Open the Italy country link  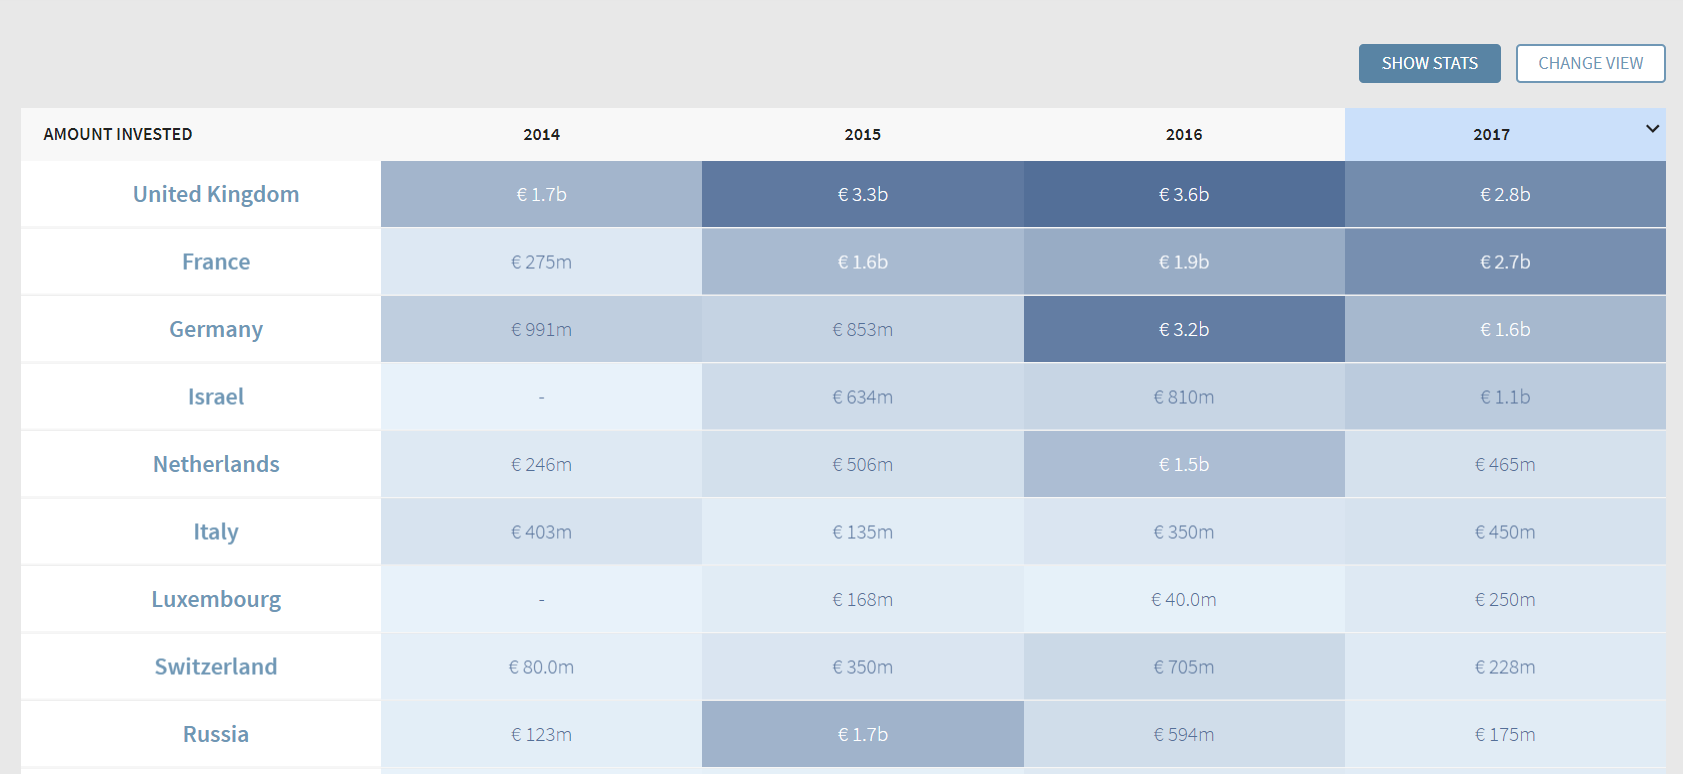click(x=216, y=532)
